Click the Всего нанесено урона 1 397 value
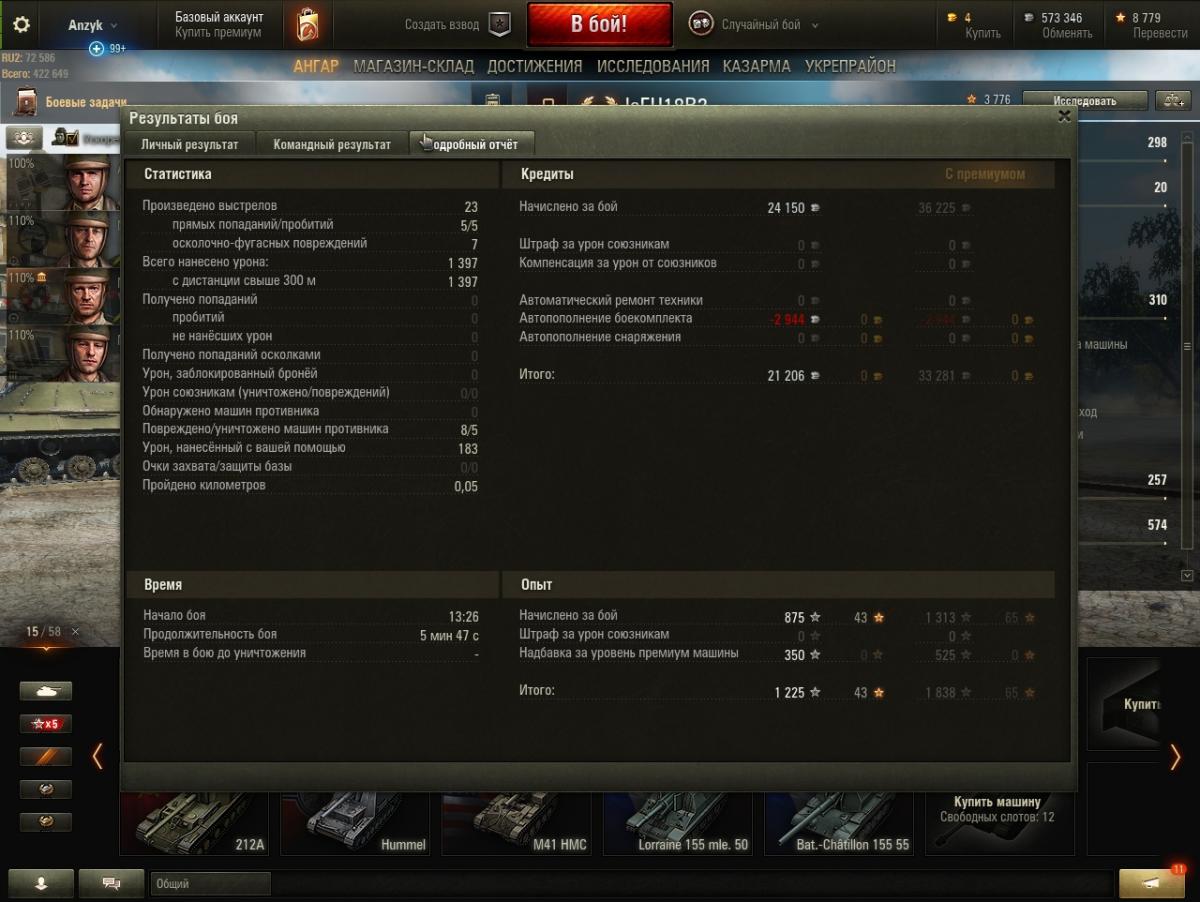 [463, 263]
